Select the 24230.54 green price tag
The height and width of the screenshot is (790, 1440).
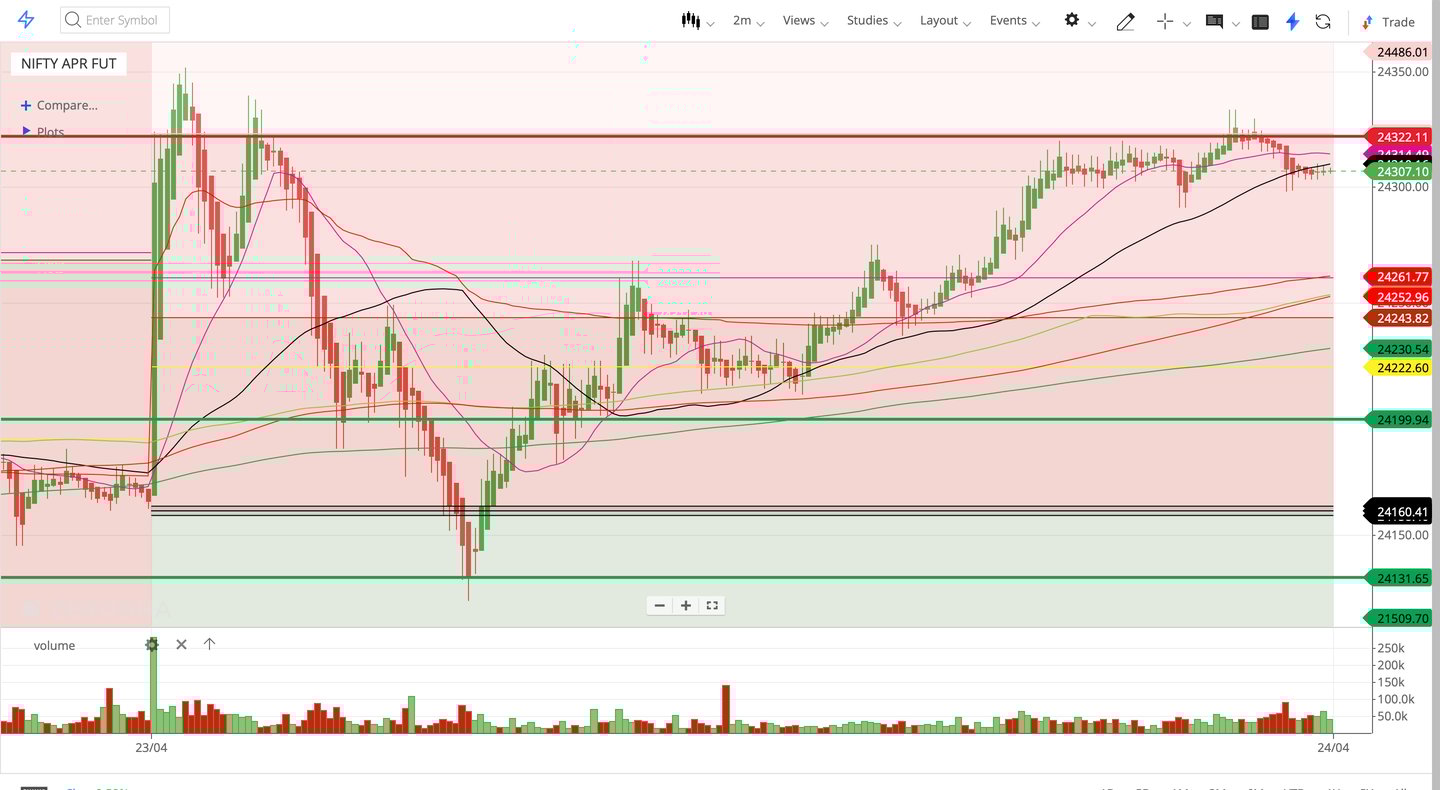[1398, 348]
